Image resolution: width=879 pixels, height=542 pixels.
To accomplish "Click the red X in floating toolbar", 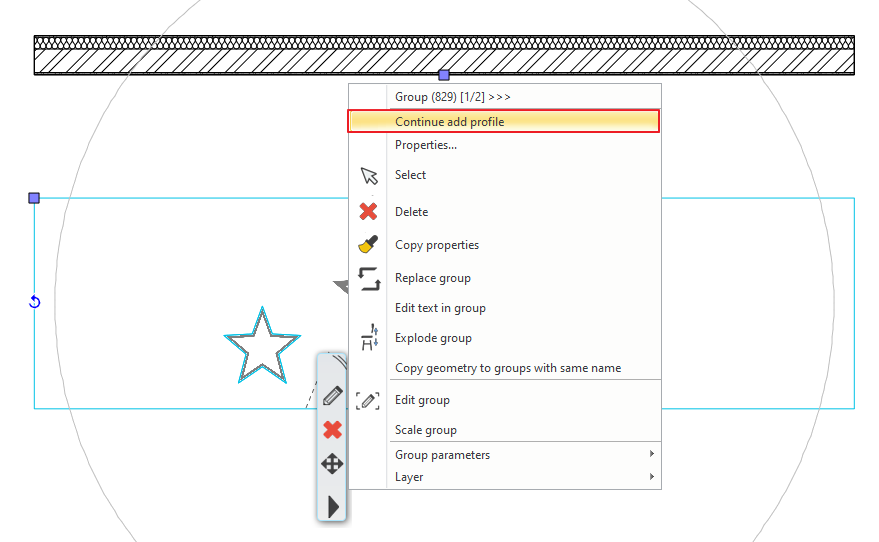I will pyautogui.click(x=333, y=430).
